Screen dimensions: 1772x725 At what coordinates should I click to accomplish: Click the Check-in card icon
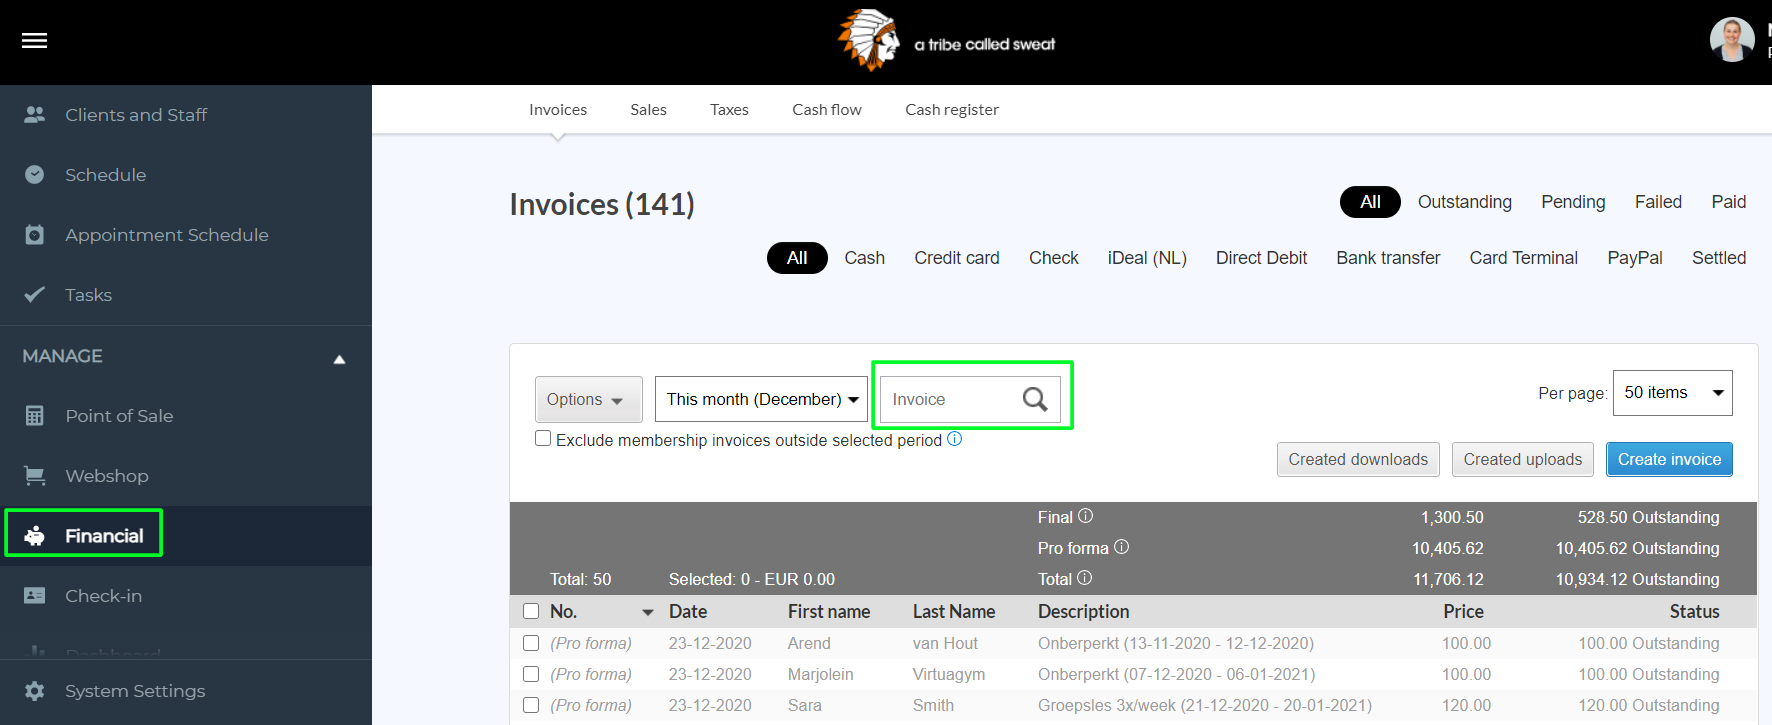pos(35,596)
